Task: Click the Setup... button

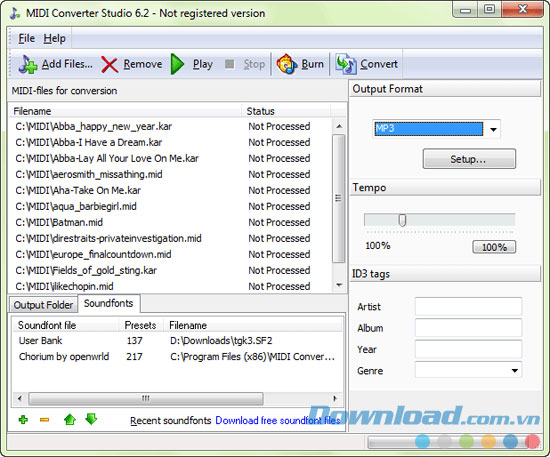Action: (x=469, y=159)
